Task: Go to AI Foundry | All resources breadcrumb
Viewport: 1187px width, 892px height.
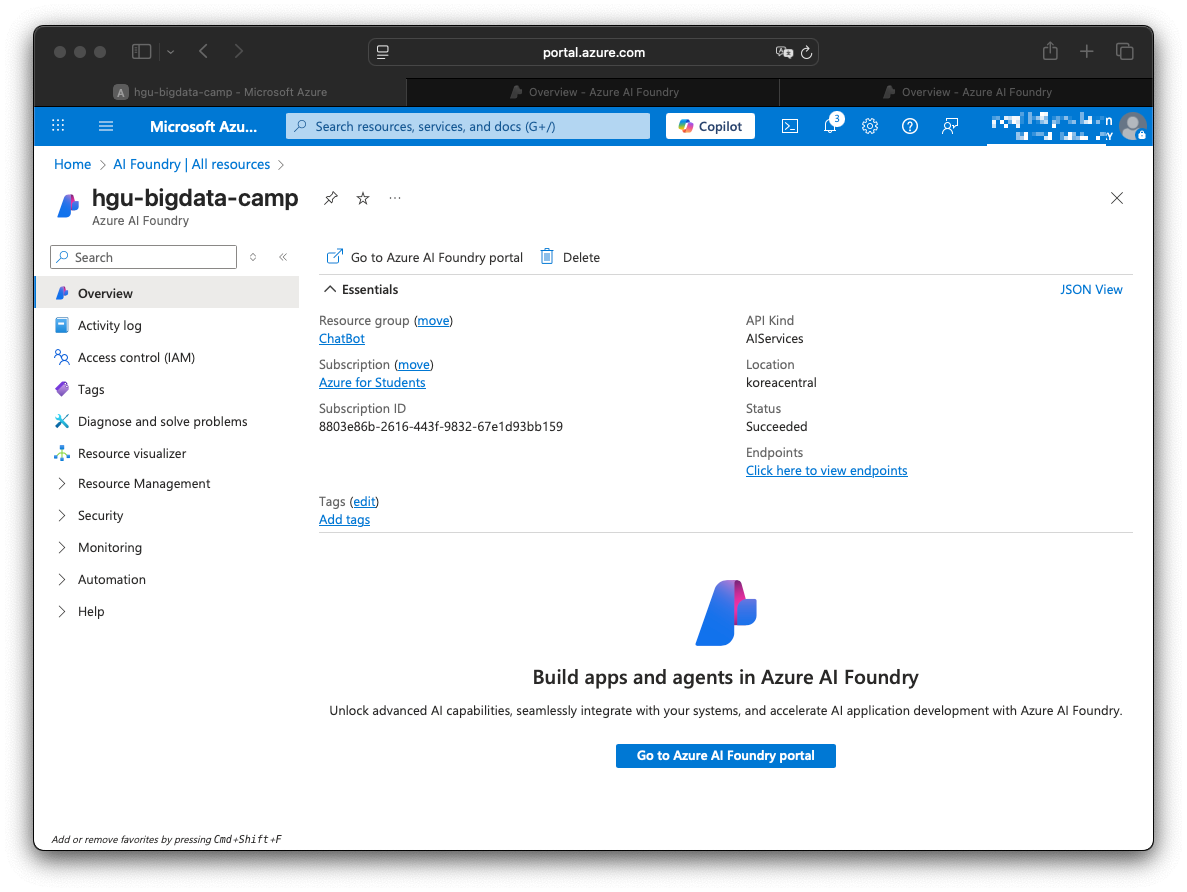Action: click(192, 164)
